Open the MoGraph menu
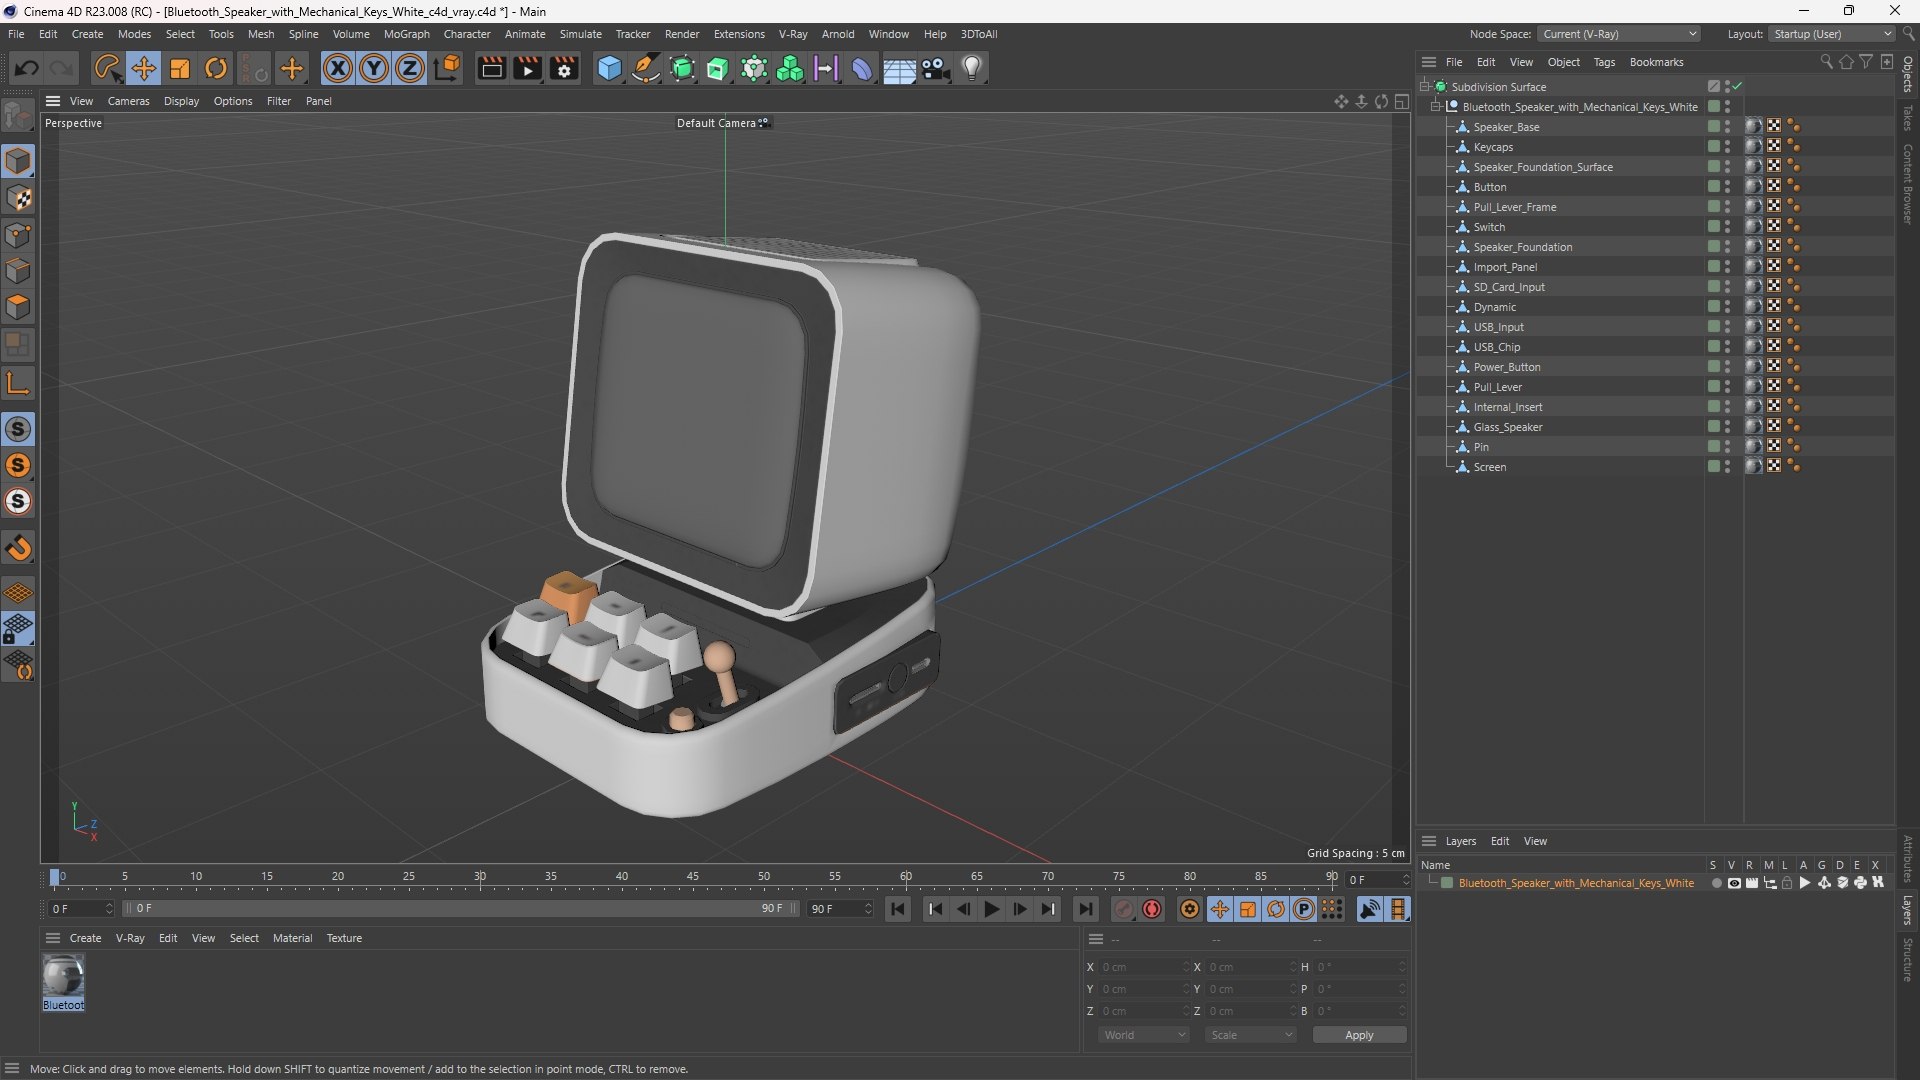Image resolution: width=1920 pixels, height=1080 pixels. (x=406, y=34)
